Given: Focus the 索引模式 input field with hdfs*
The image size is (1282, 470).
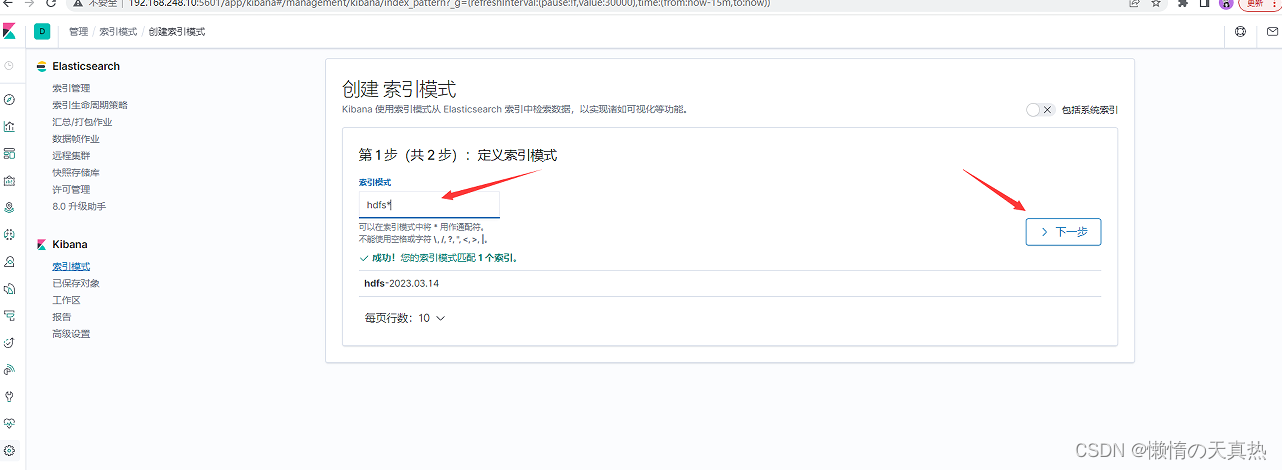Looking at the screenshot, I should tap(429, 204).
